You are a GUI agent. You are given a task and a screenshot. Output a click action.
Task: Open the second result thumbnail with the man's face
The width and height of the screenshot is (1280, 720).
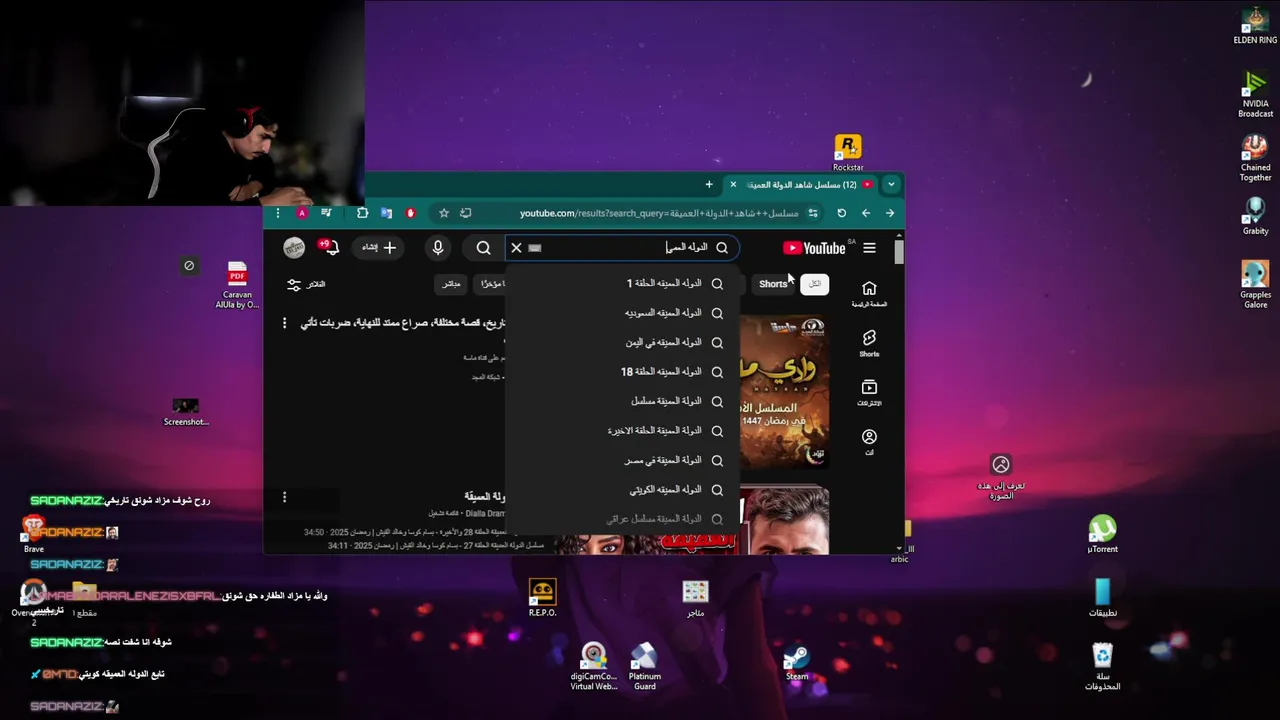pos(784,520)
